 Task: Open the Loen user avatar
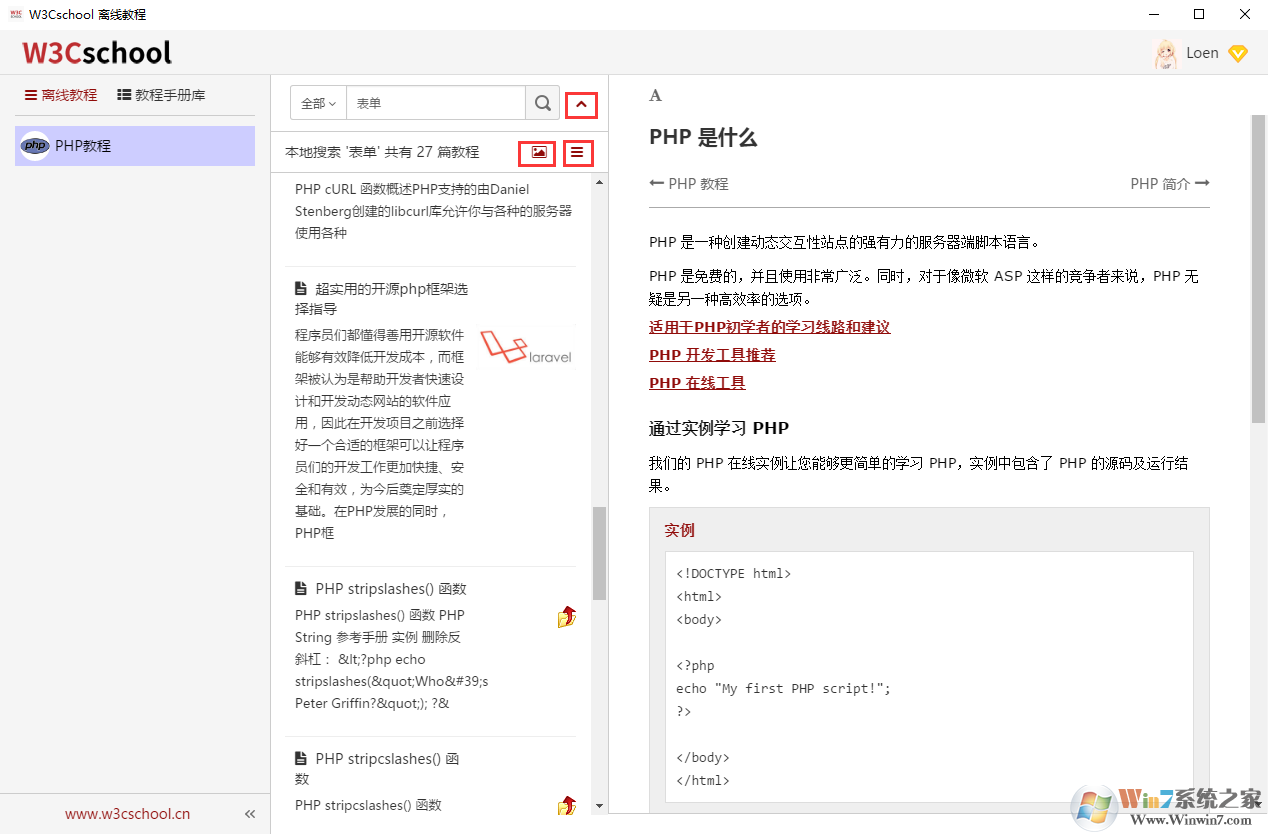pos(1165,53)
